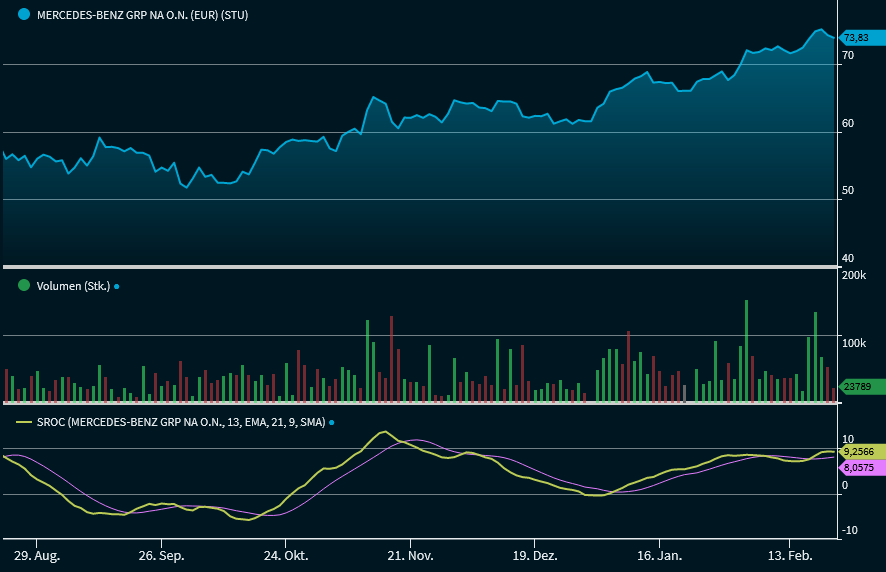The height and width of the screenshot is (572, 886).
Task: Click the green circle beside Volumen label
Action: click(24, 285)
